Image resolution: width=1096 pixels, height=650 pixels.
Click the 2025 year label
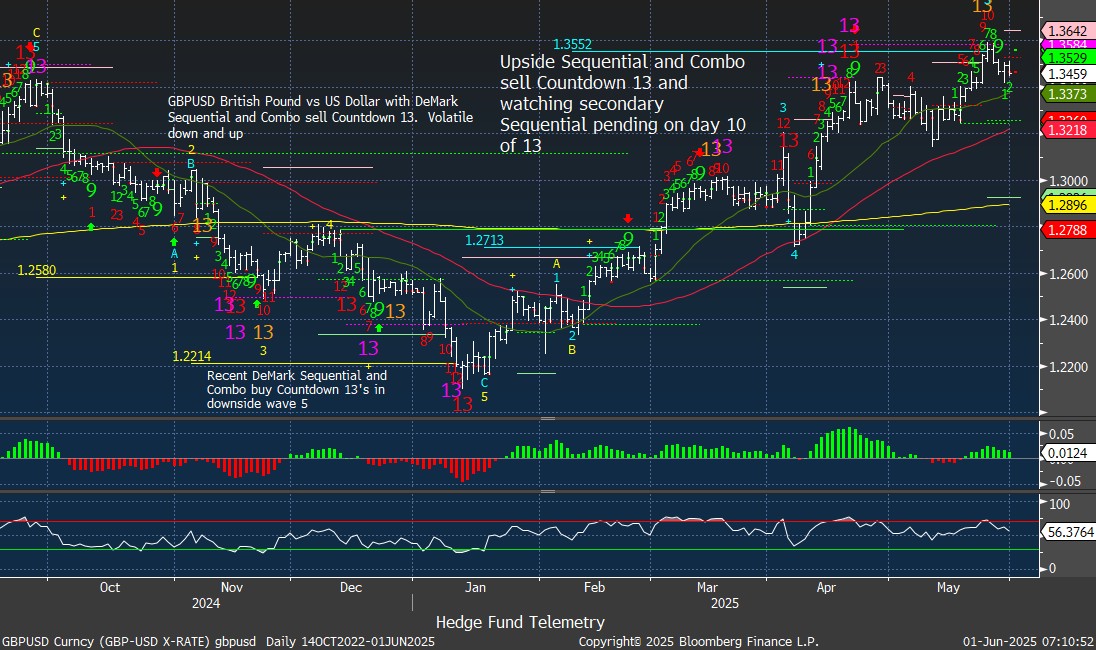(x=725, y=603)
